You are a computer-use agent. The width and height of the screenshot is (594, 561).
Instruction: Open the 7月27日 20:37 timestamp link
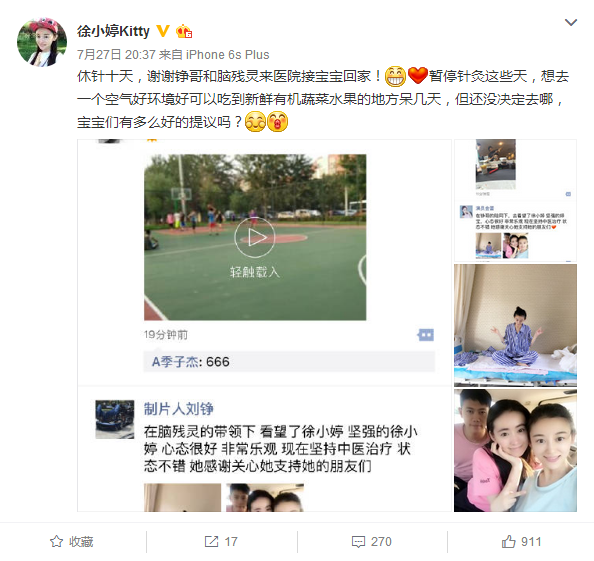click(116, 55)
